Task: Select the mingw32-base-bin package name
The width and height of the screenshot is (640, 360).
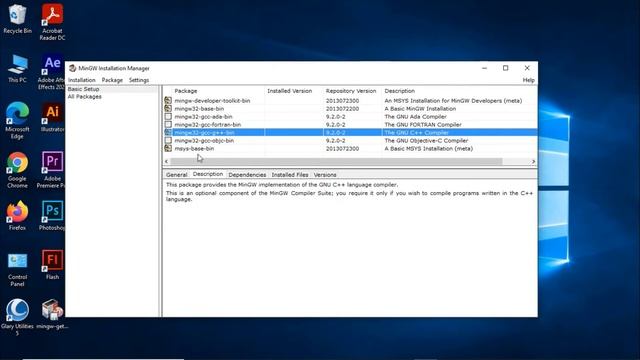Action: [x=199, y=109]
